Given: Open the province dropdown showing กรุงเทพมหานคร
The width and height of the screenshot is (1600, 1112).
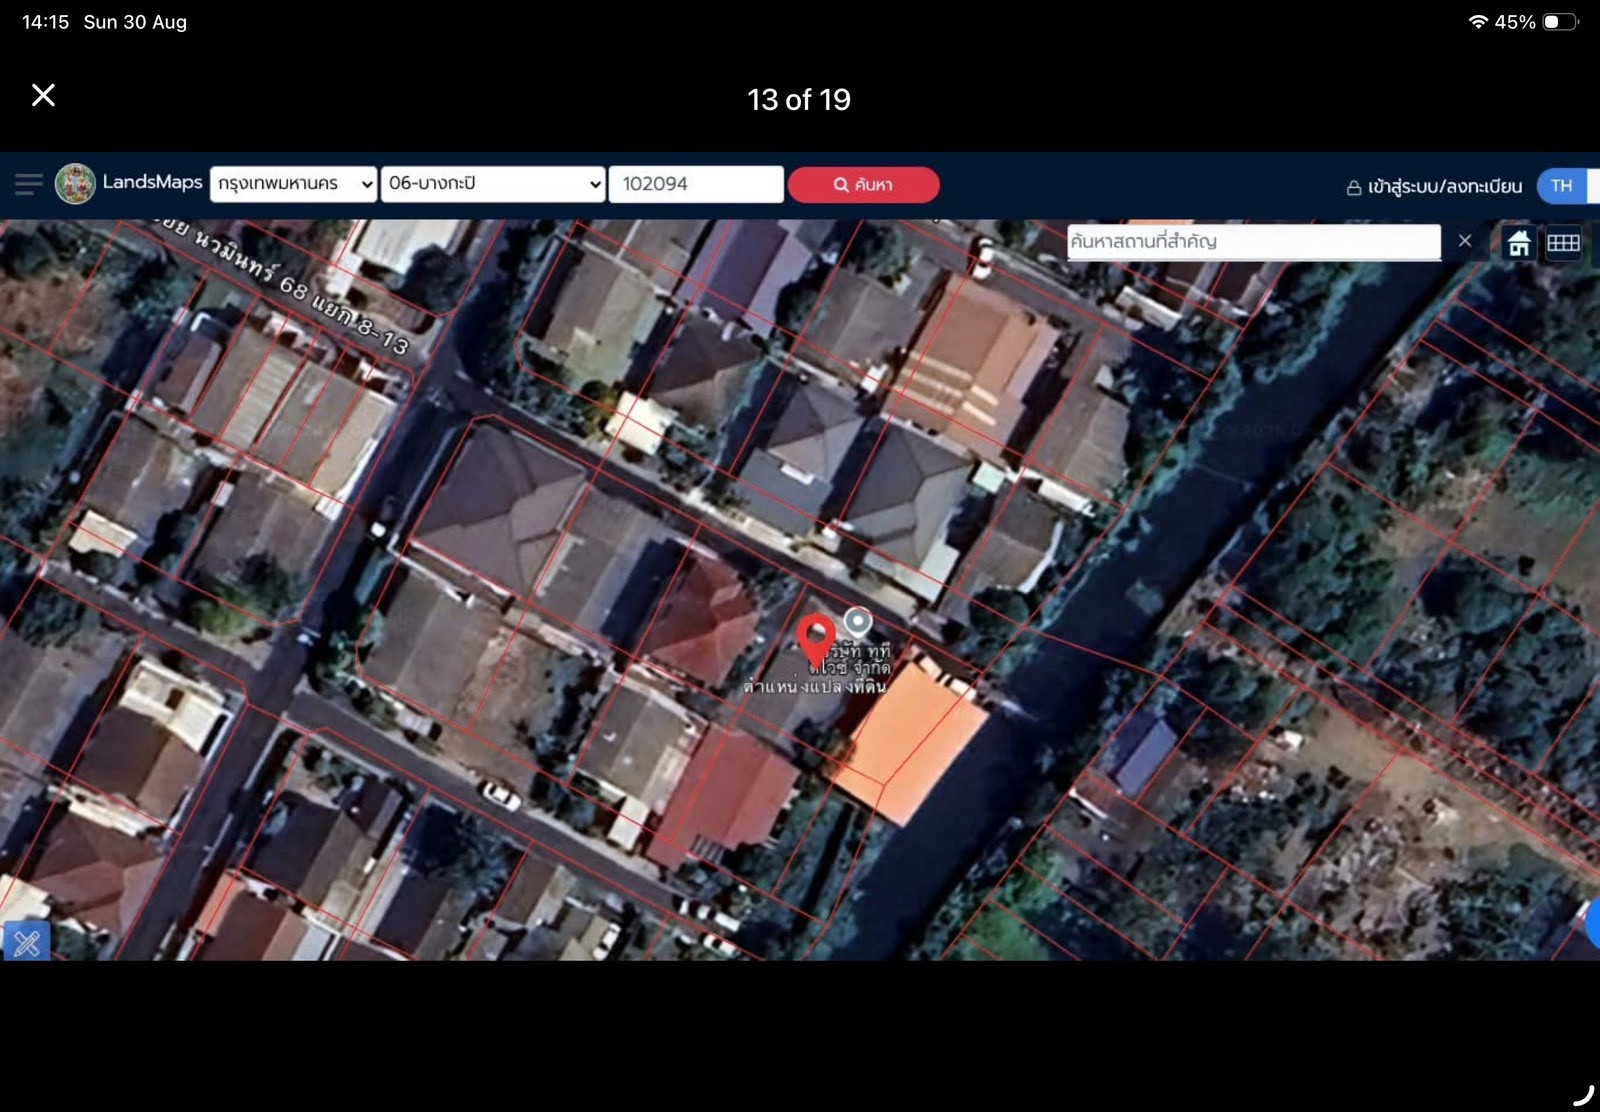Looking at the screenshot, I should pyautogui.click(x=293, y=184).
